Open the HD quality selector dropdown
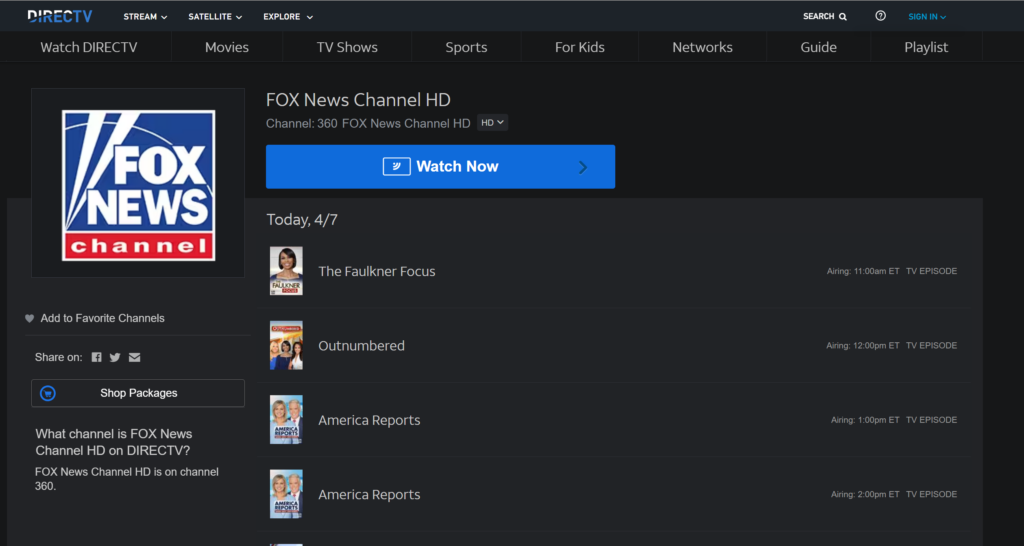 coord(492,123)
